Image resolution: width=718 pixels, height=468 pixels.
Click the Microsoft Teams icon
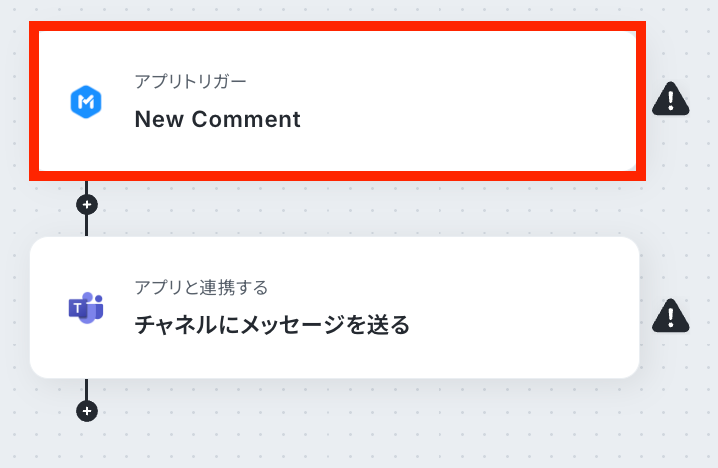pyautogui.click(x=87, y=308)
